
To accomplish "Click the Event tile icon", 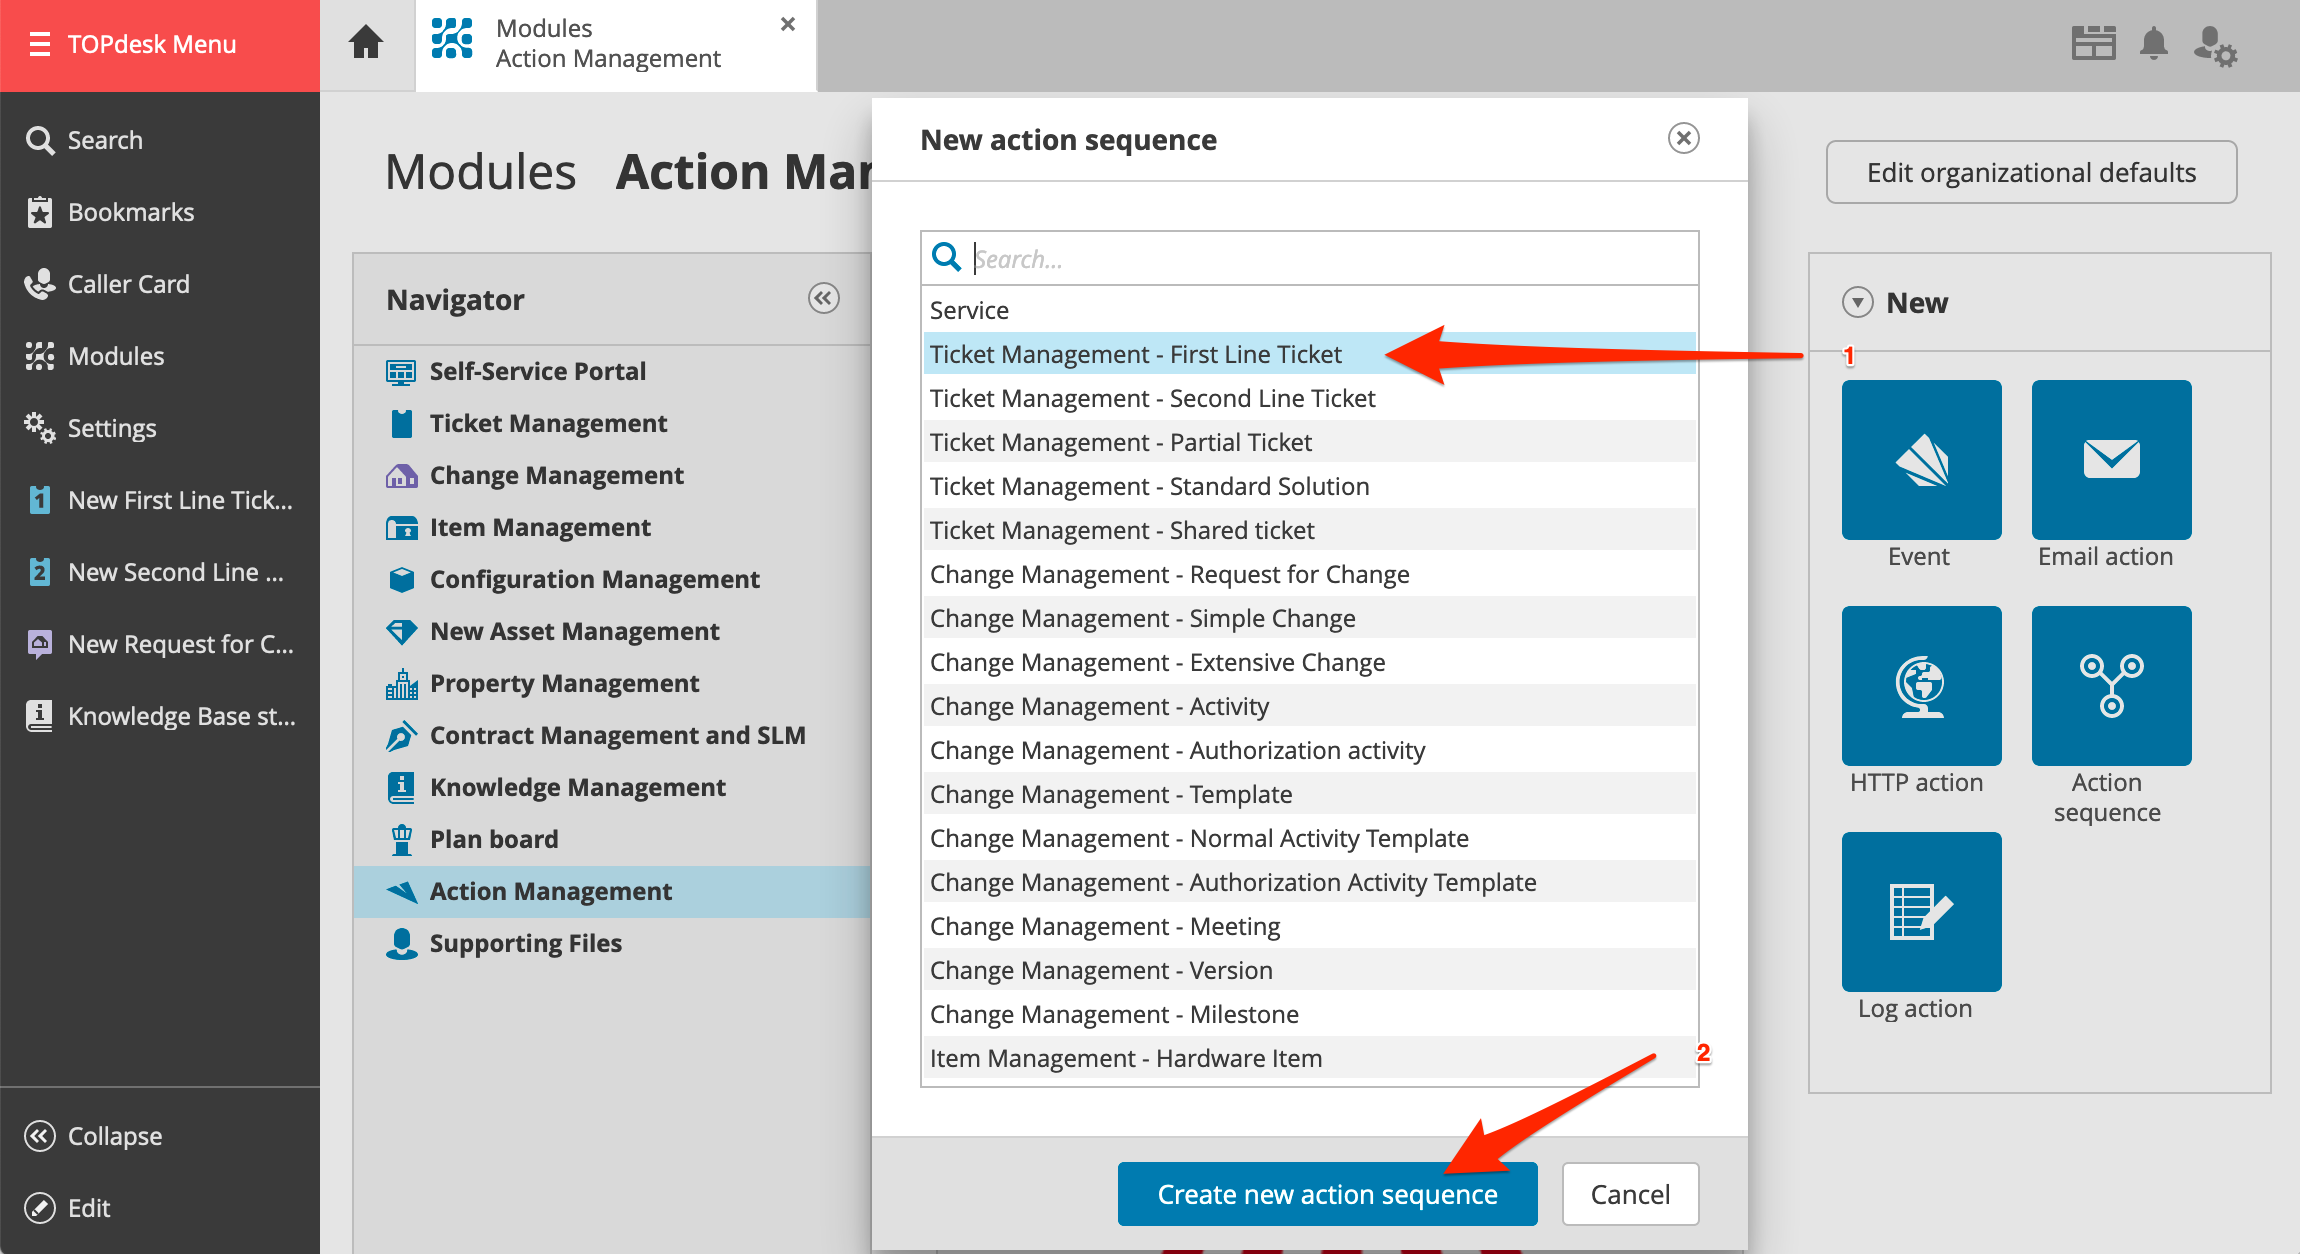I will tap(1921, 460).
